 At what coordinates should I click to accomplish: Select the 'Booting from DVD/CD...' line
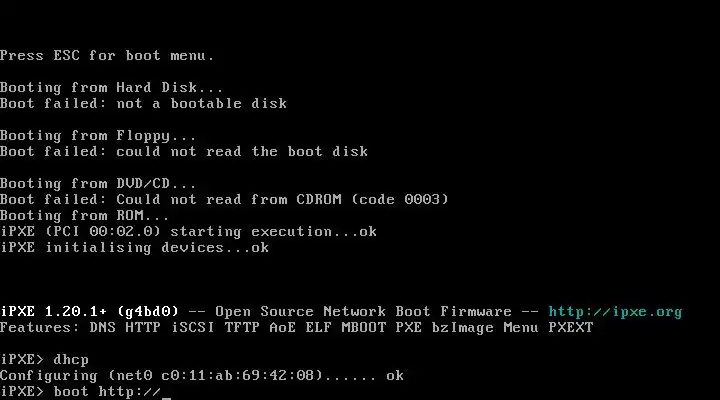click(x=98, y=184)
